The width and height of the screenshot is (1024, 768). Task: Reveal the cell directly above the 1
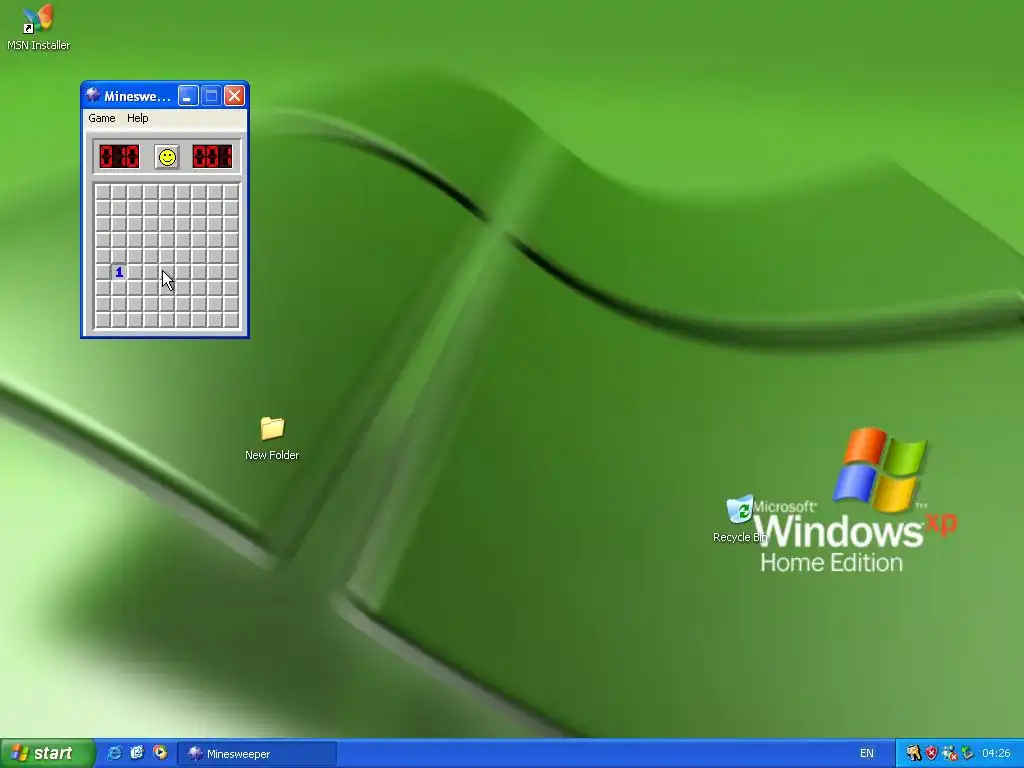[119, 256]
